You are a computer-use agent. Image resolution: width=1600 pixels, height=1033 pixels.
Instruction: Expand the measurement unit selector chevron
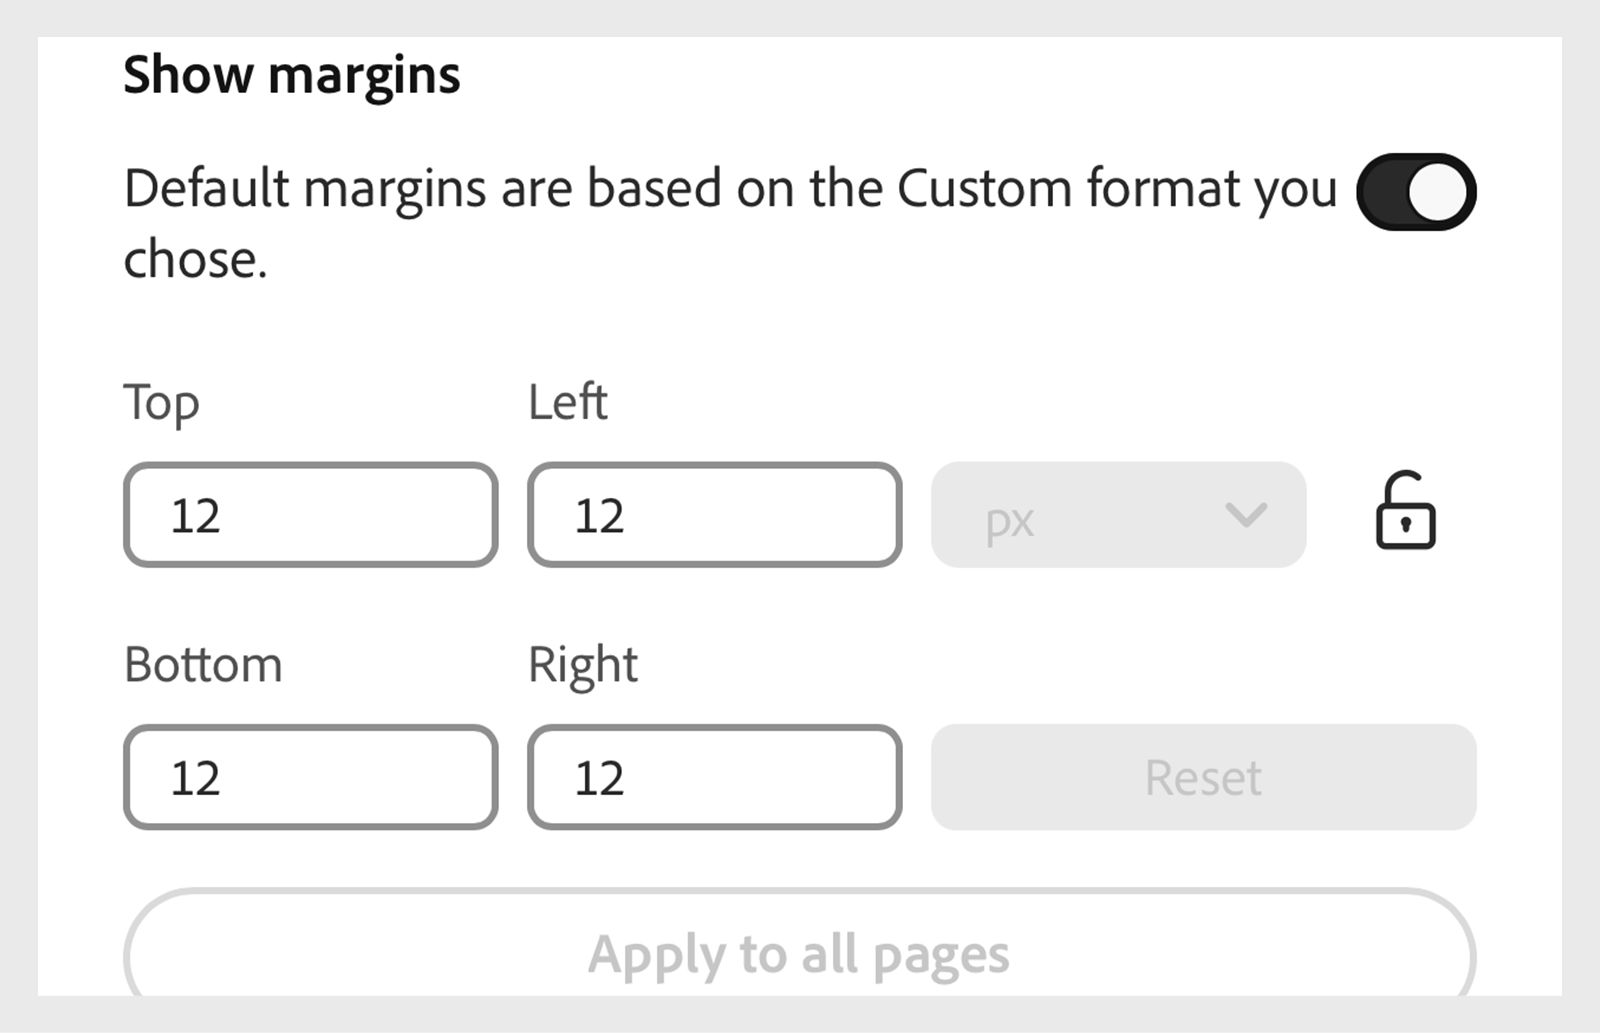[1244, 517]
